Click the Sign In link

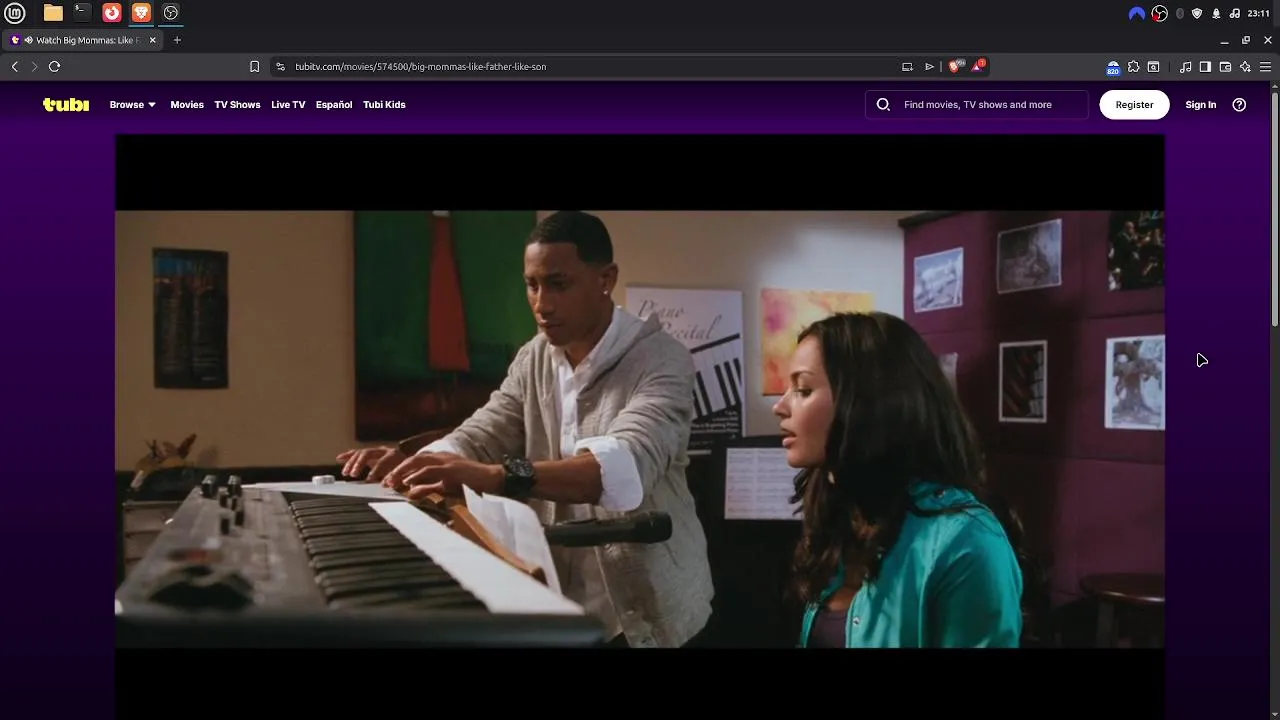1201,104
